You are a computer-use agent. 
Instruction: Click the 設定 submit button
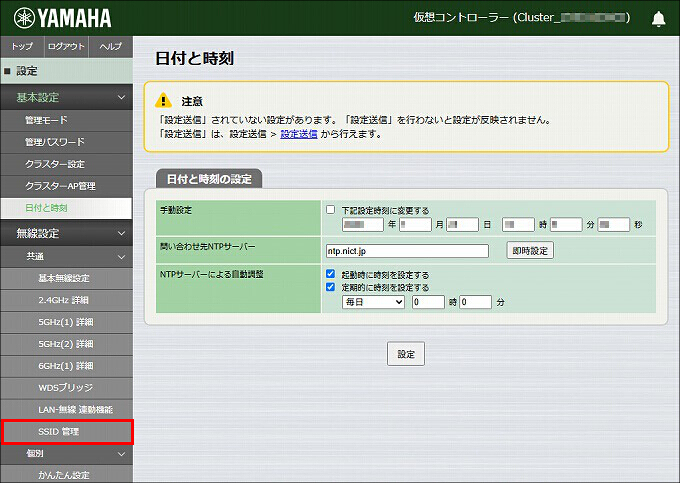coord(406,354)
